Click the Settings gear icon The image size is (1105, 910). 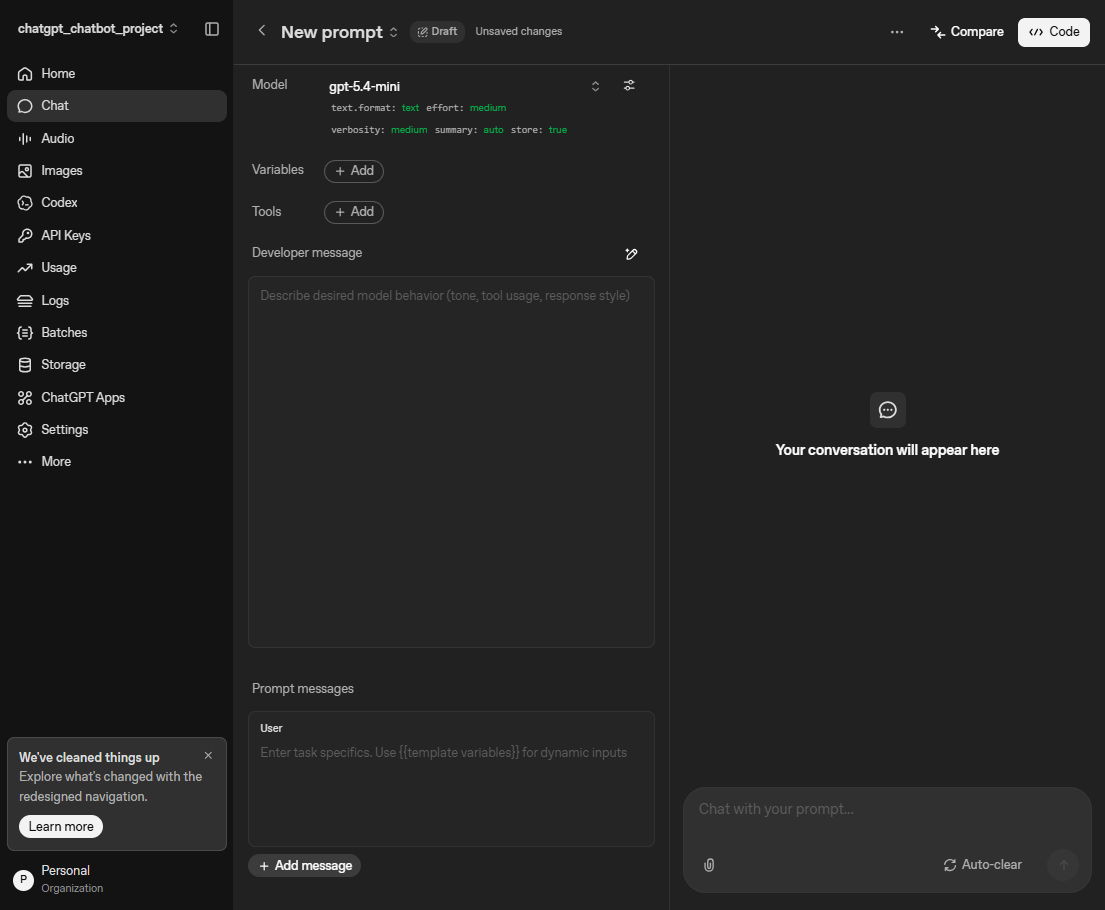click(x=25, y=430)
